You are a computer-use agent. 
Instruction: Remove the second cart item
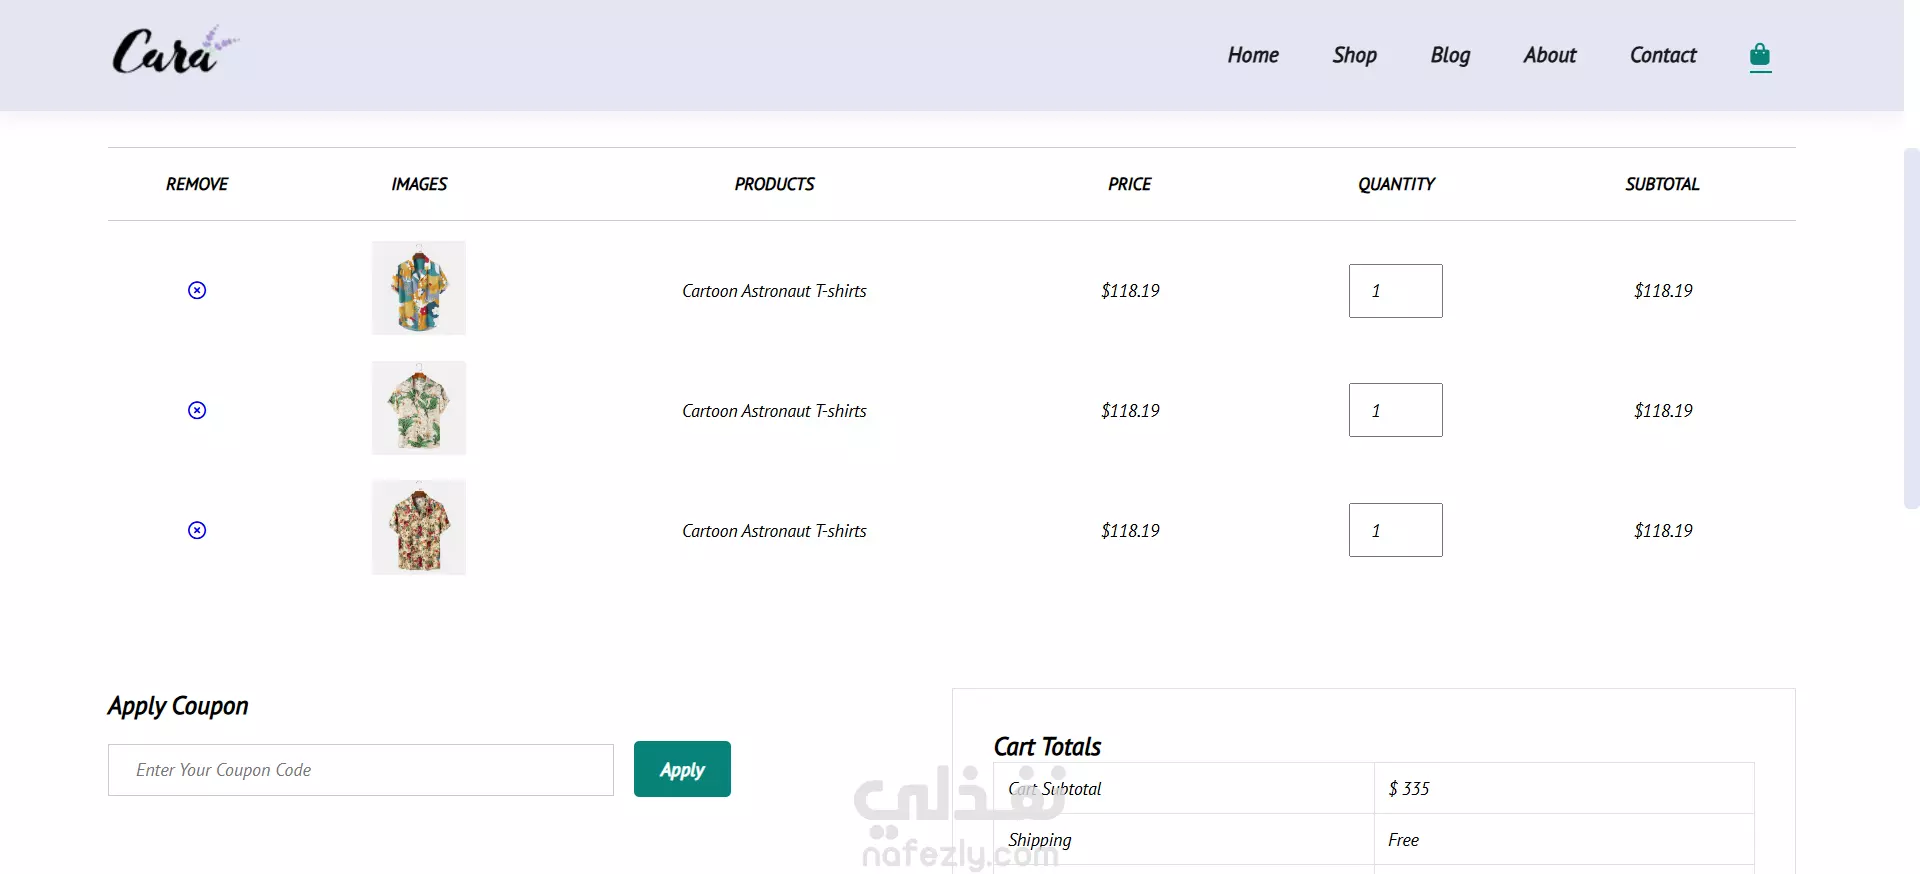pyautogui.click(x=197, y=410)
